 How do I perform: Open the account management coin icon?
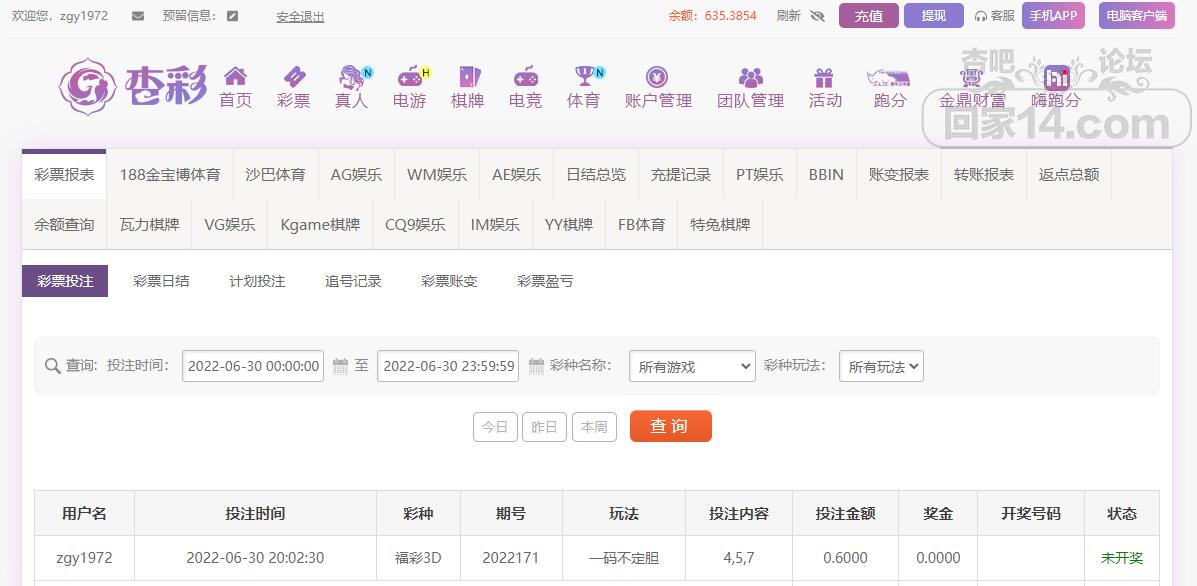point(657,77)
